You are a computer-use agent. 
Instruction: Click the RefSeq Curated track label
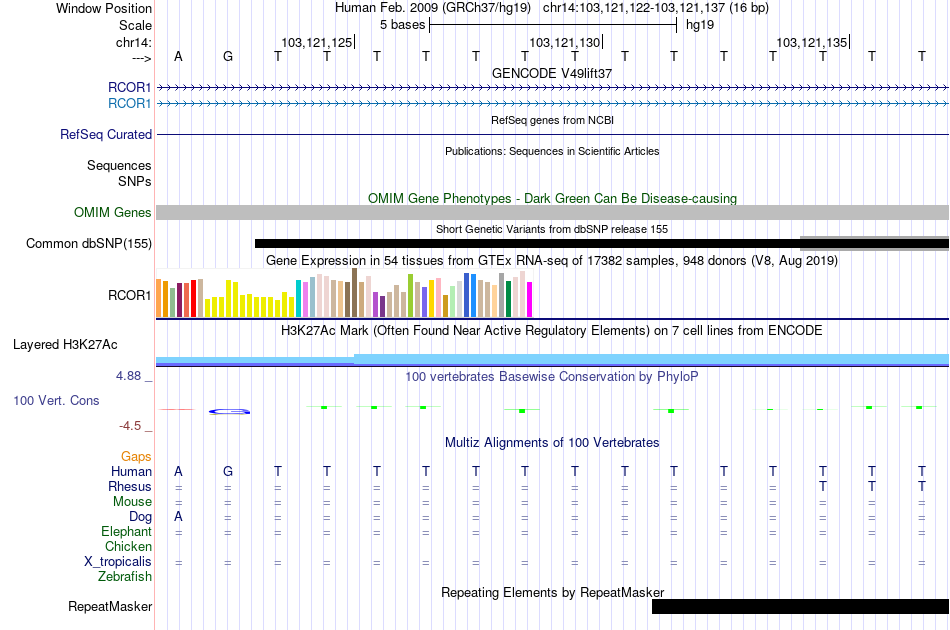pos(105,134)
